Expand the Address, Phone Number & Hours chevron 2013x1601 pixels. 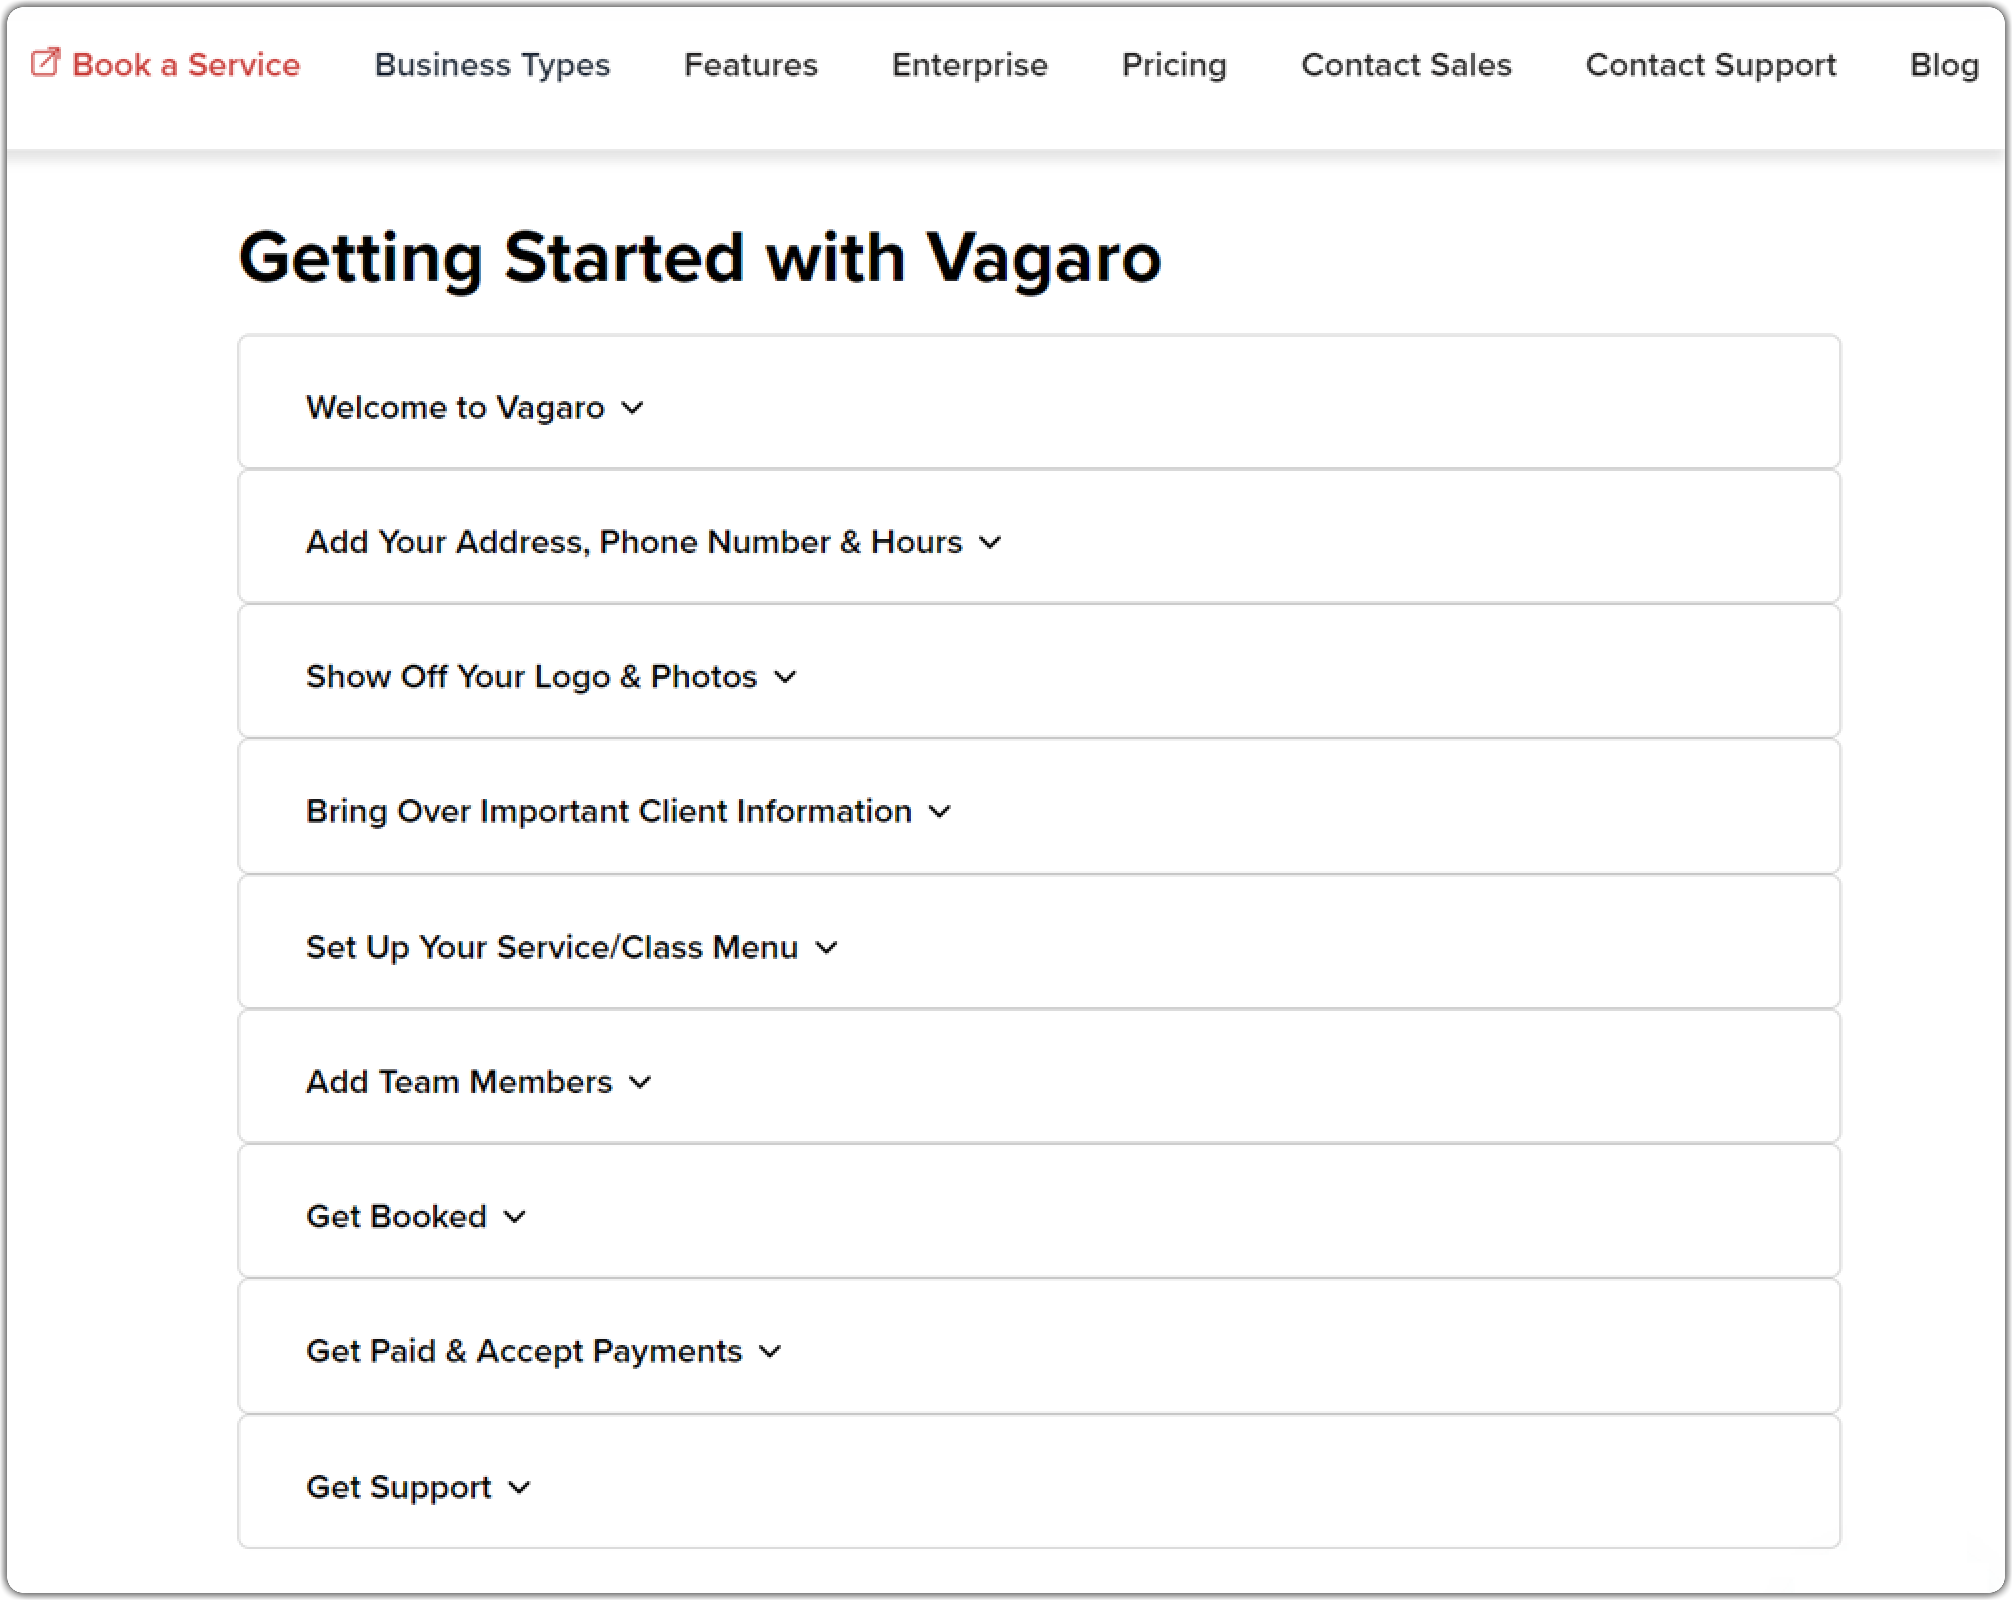pos(990,543)
